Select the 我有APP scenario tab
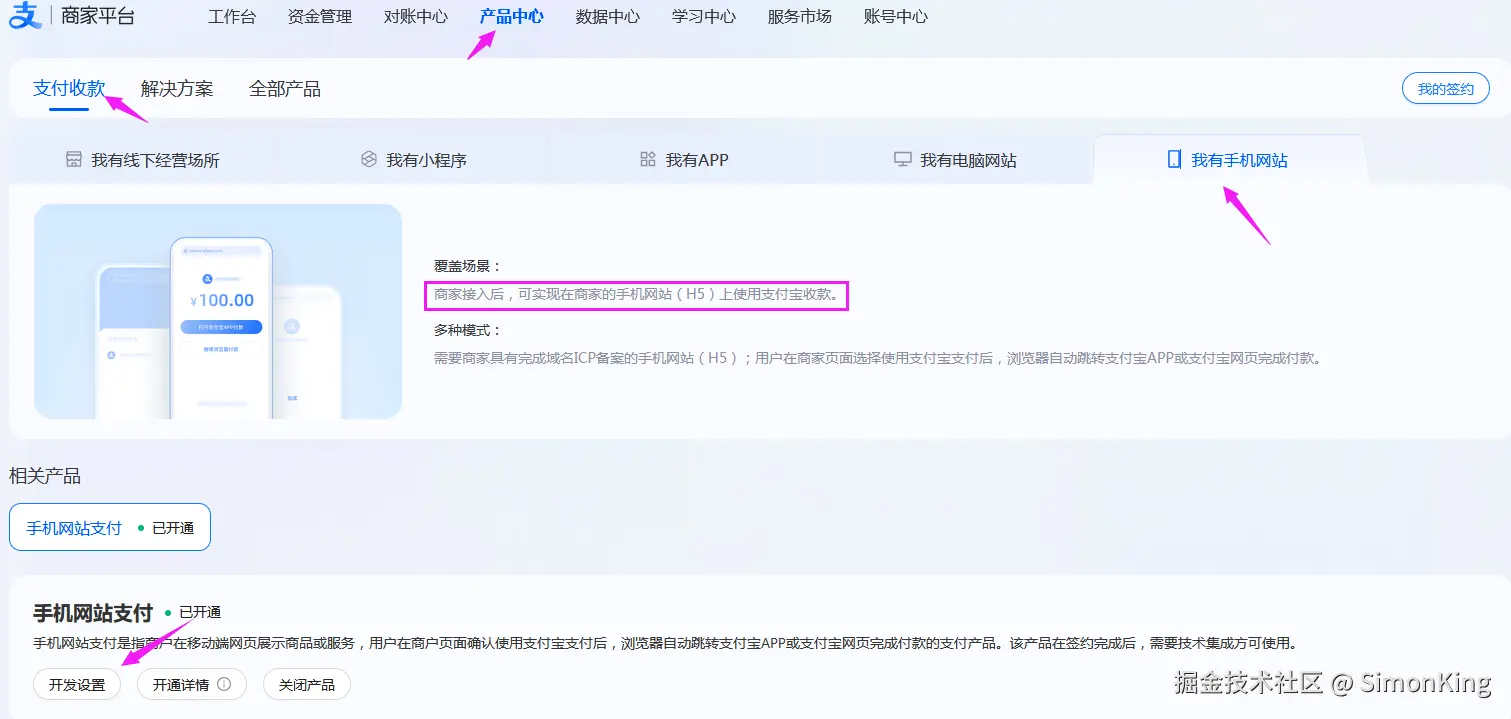This screenshot has height=719, width=1511. 685,160
